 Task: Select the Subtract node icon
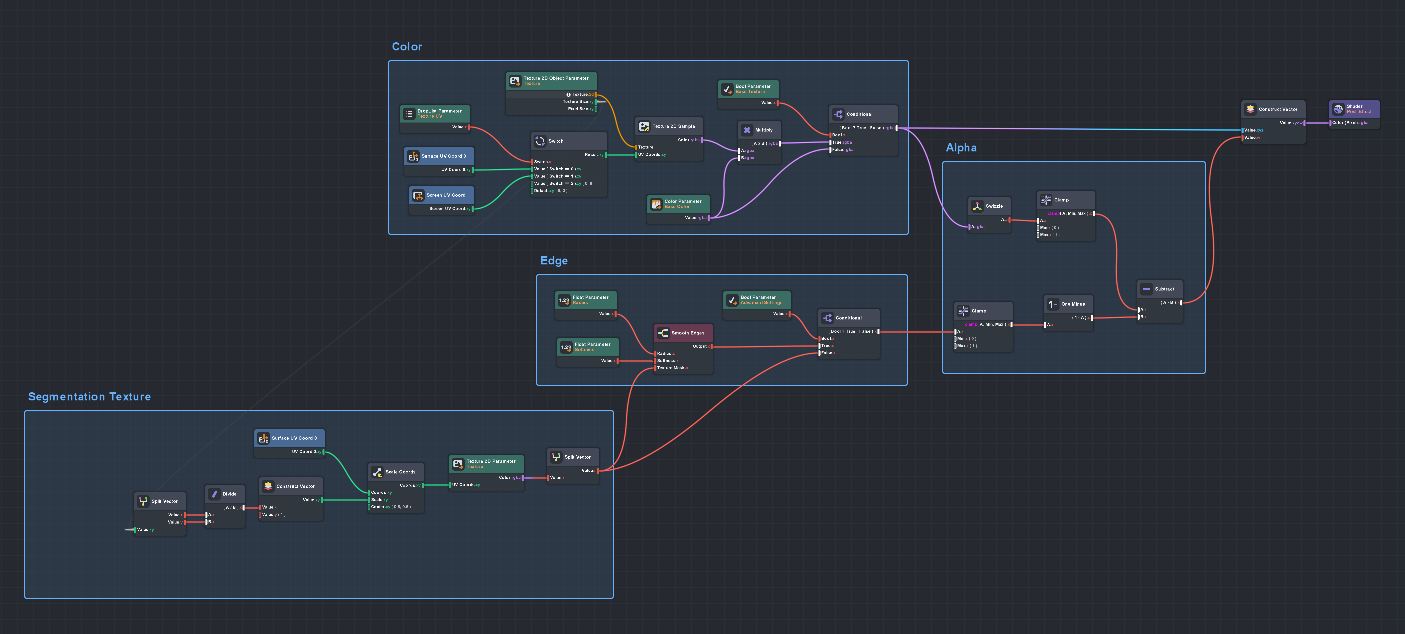(1146, 289)
